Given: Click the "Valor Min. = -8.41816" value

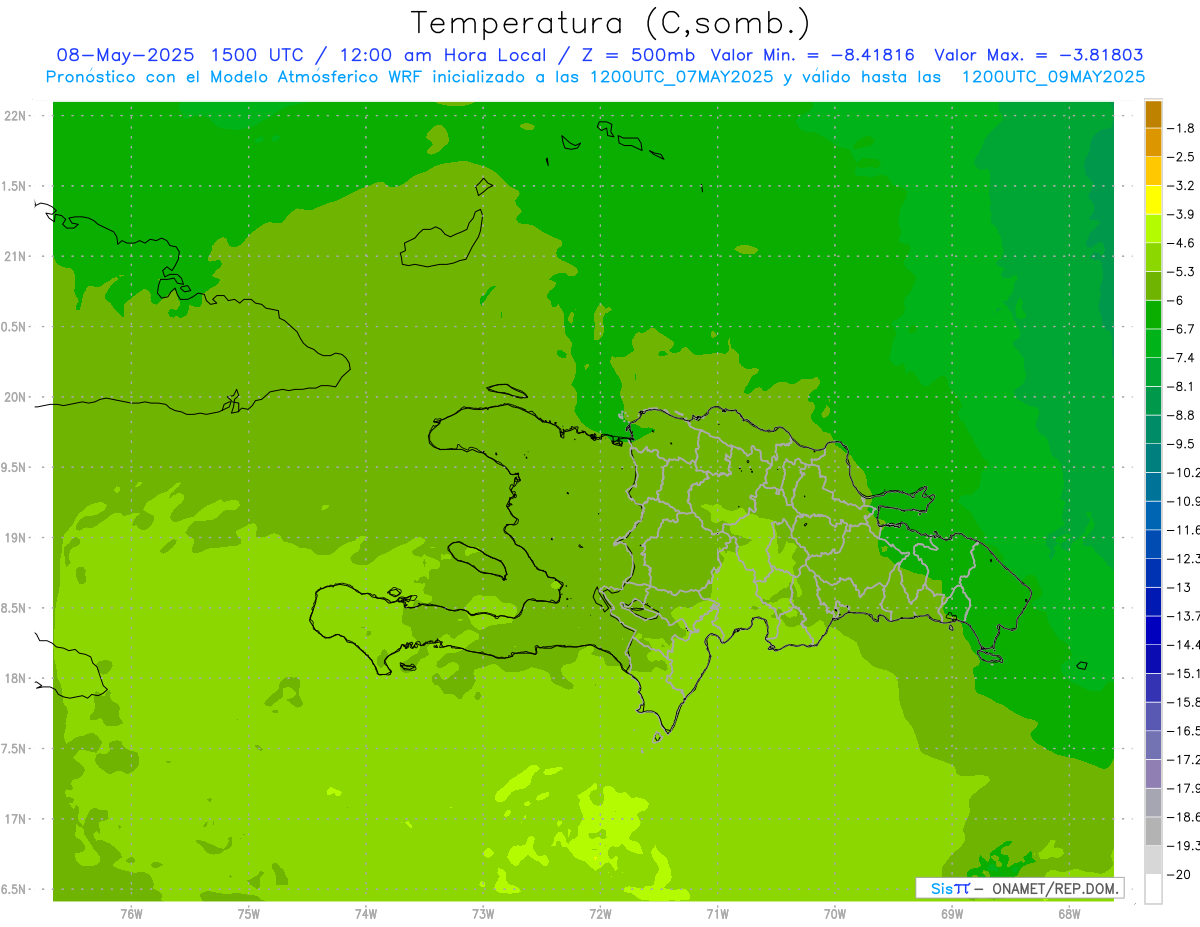Looking at the screenshot, I should (812, 55).
